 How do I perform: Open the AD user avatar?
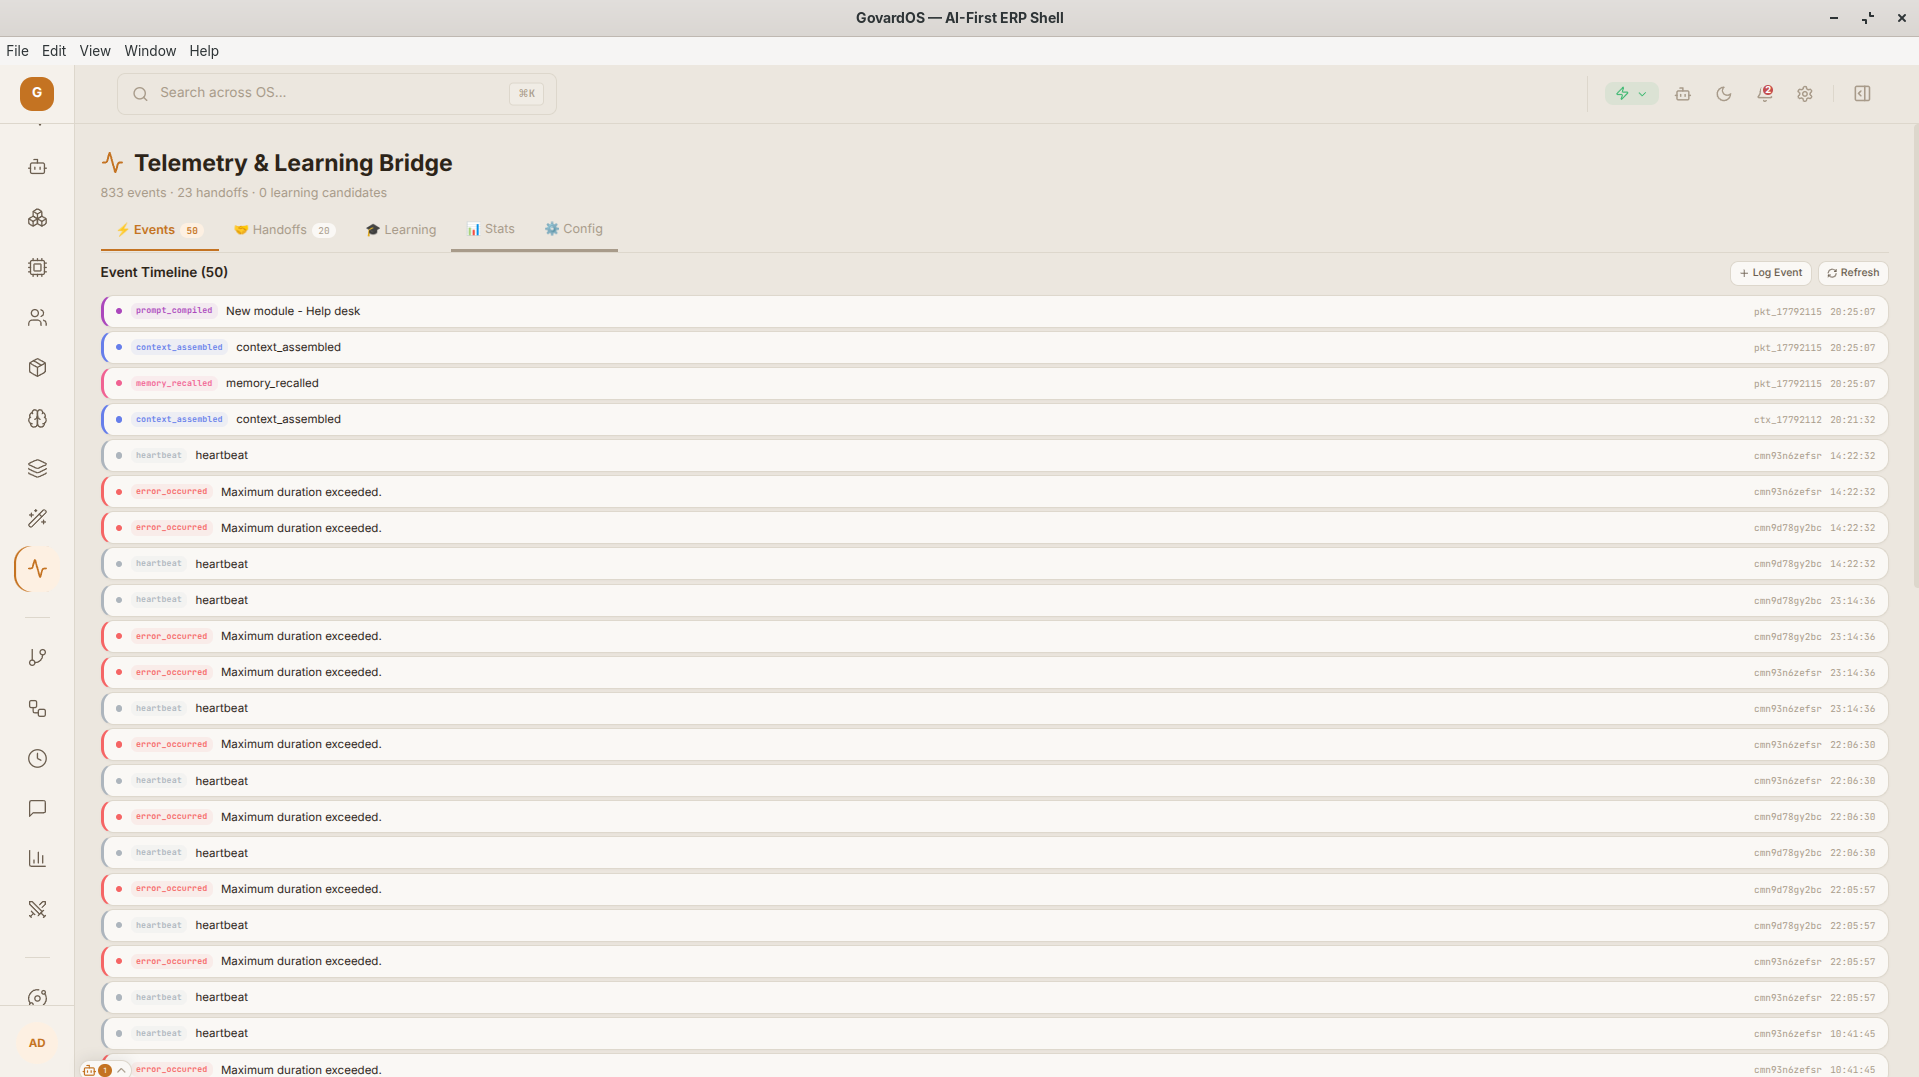click(x=37, y=1043)
